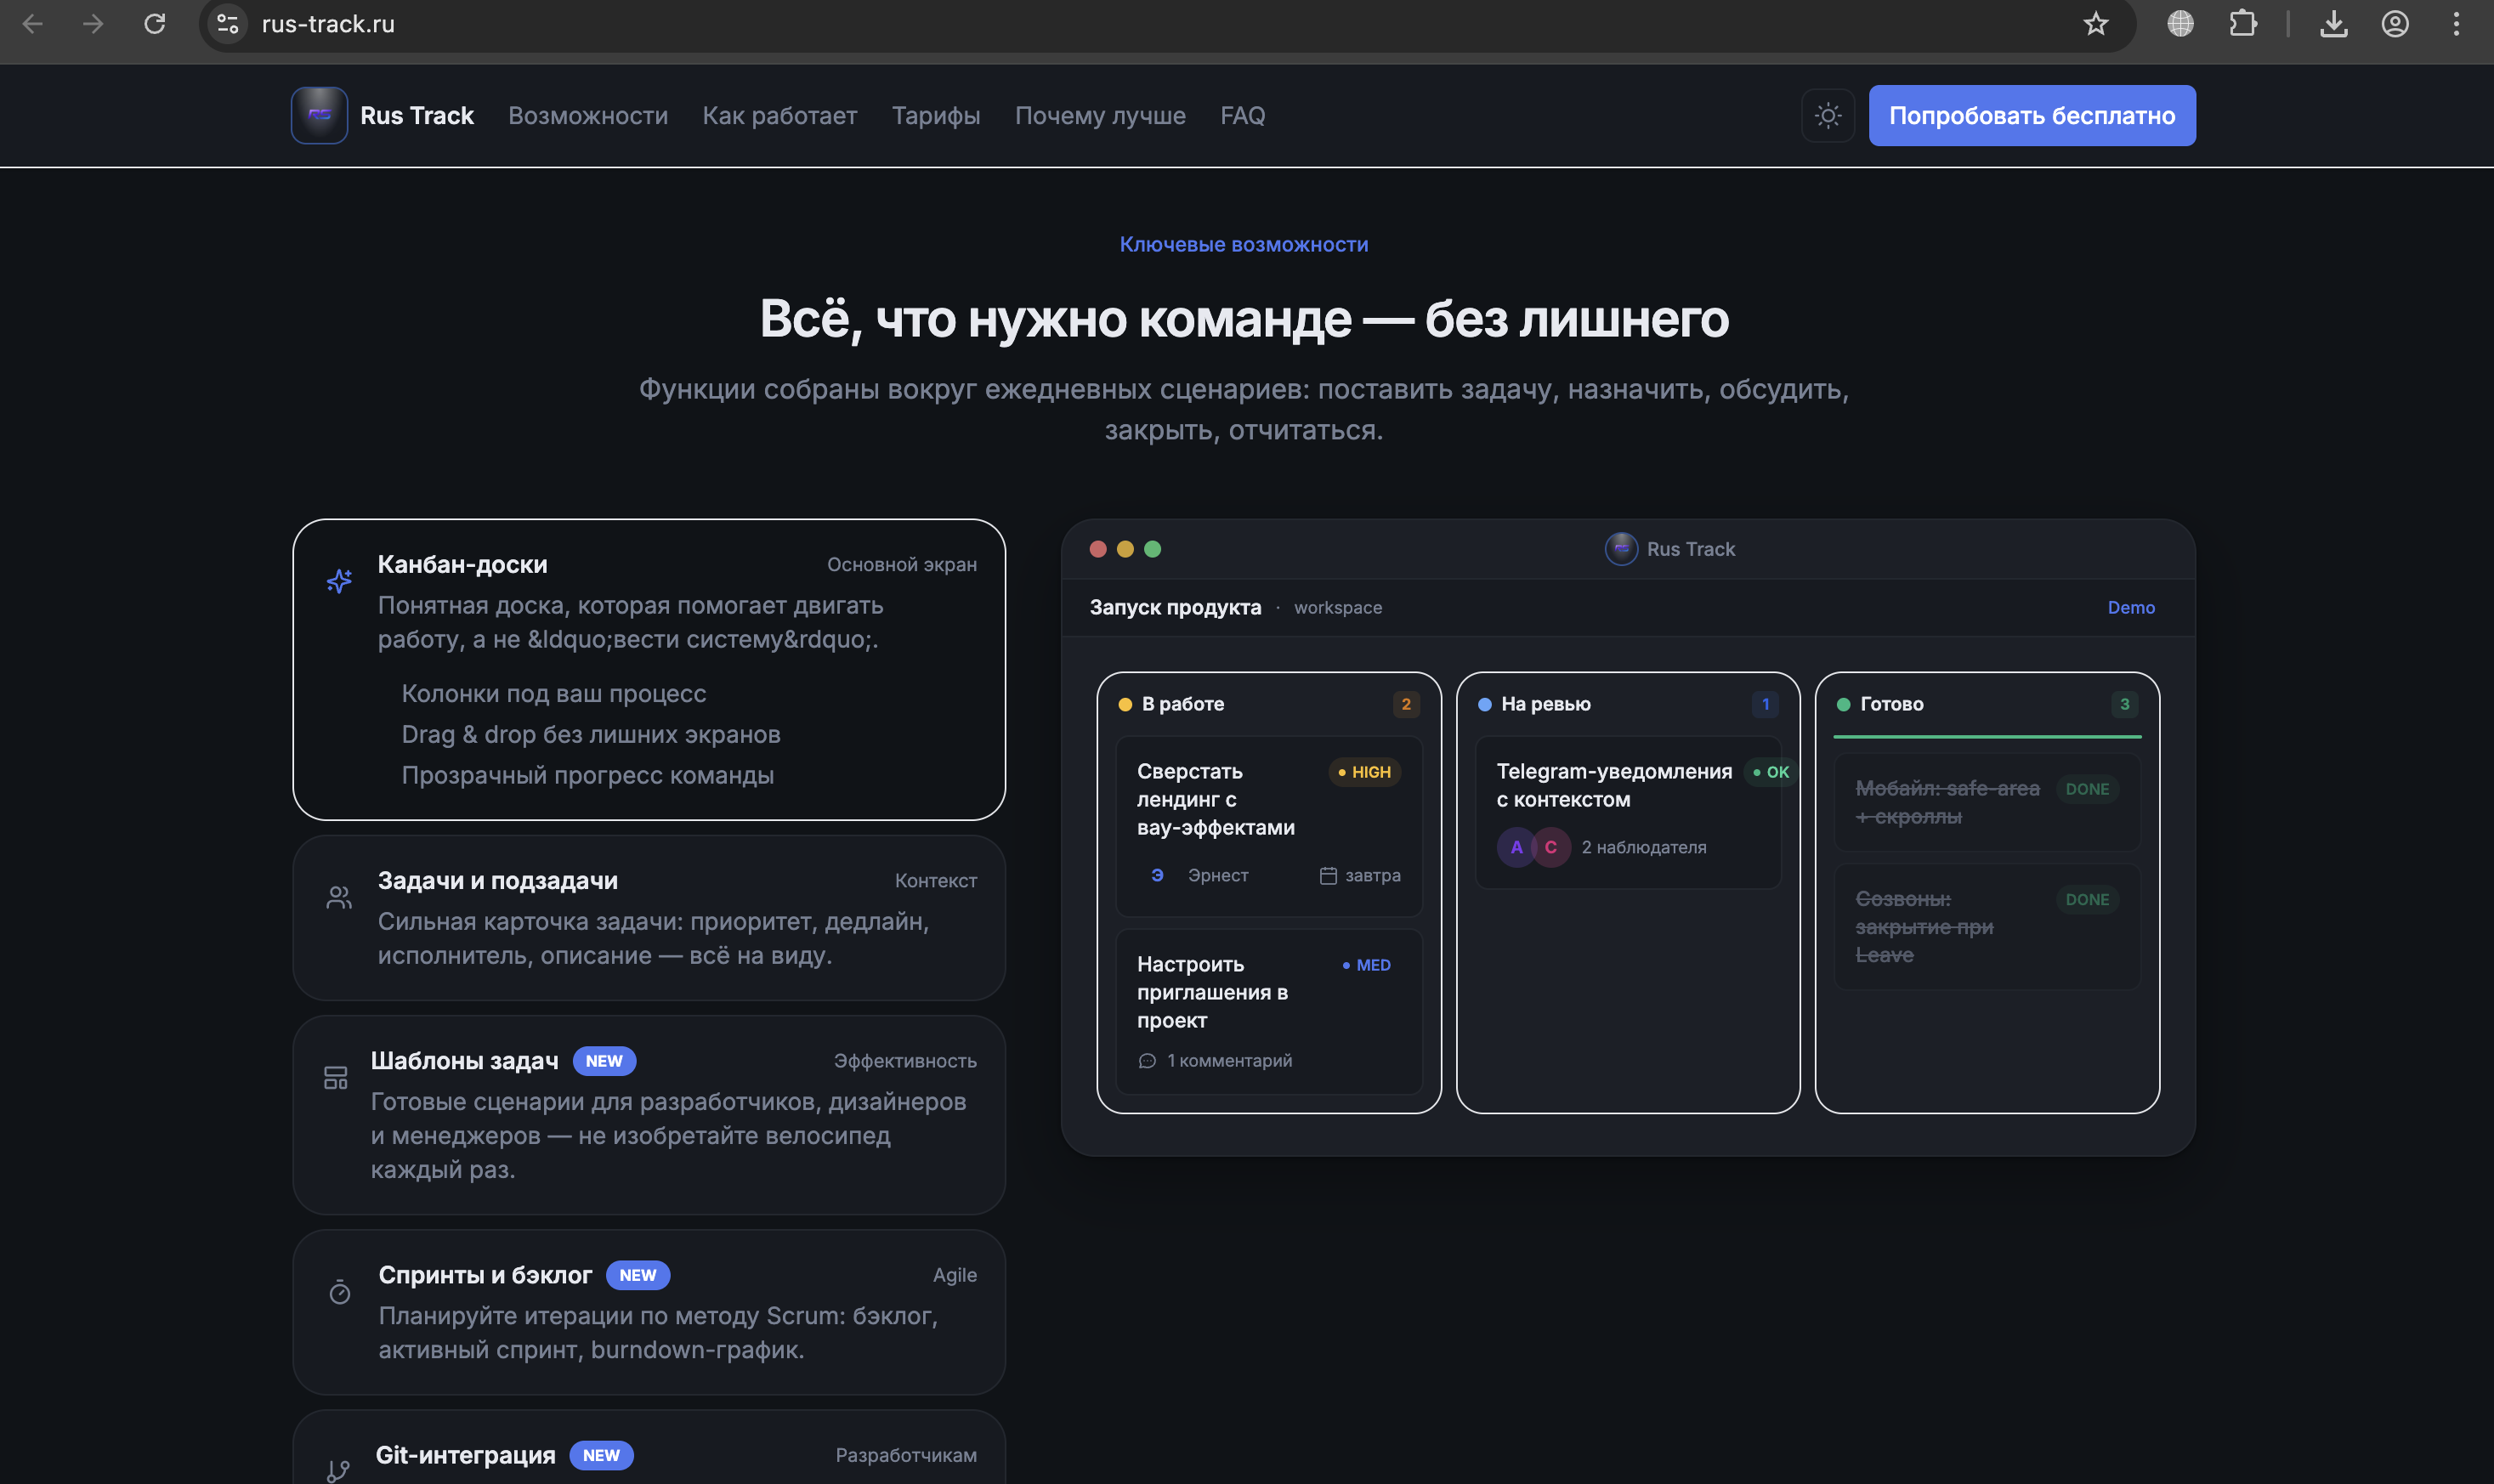
Task: Open the Настроить приглашения в проект card
Action: click(1268, 1011)
